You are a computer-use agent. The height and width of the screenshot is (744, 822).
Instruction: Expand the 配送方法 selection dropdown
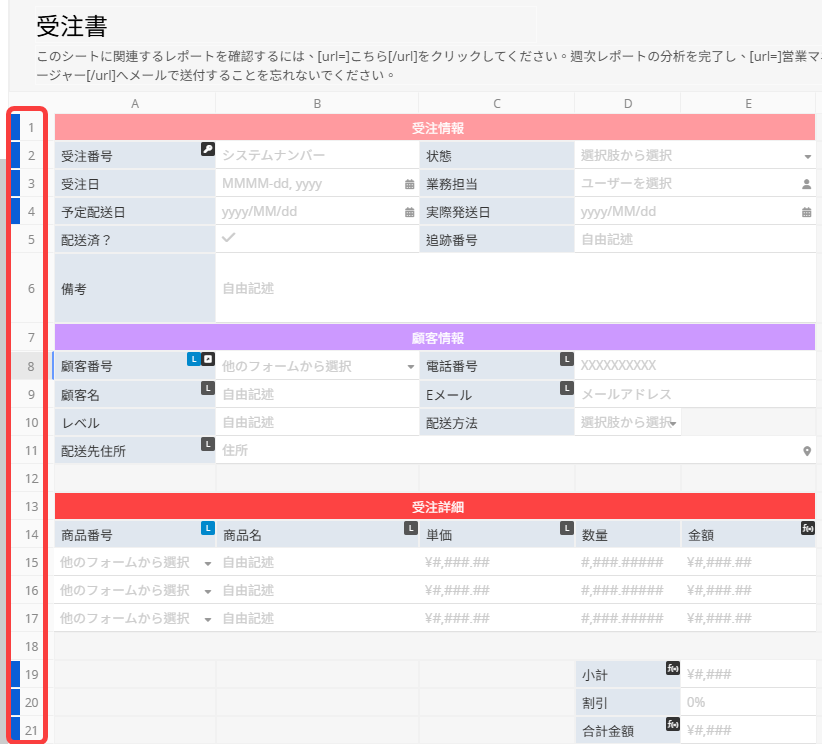click(674, 424)
